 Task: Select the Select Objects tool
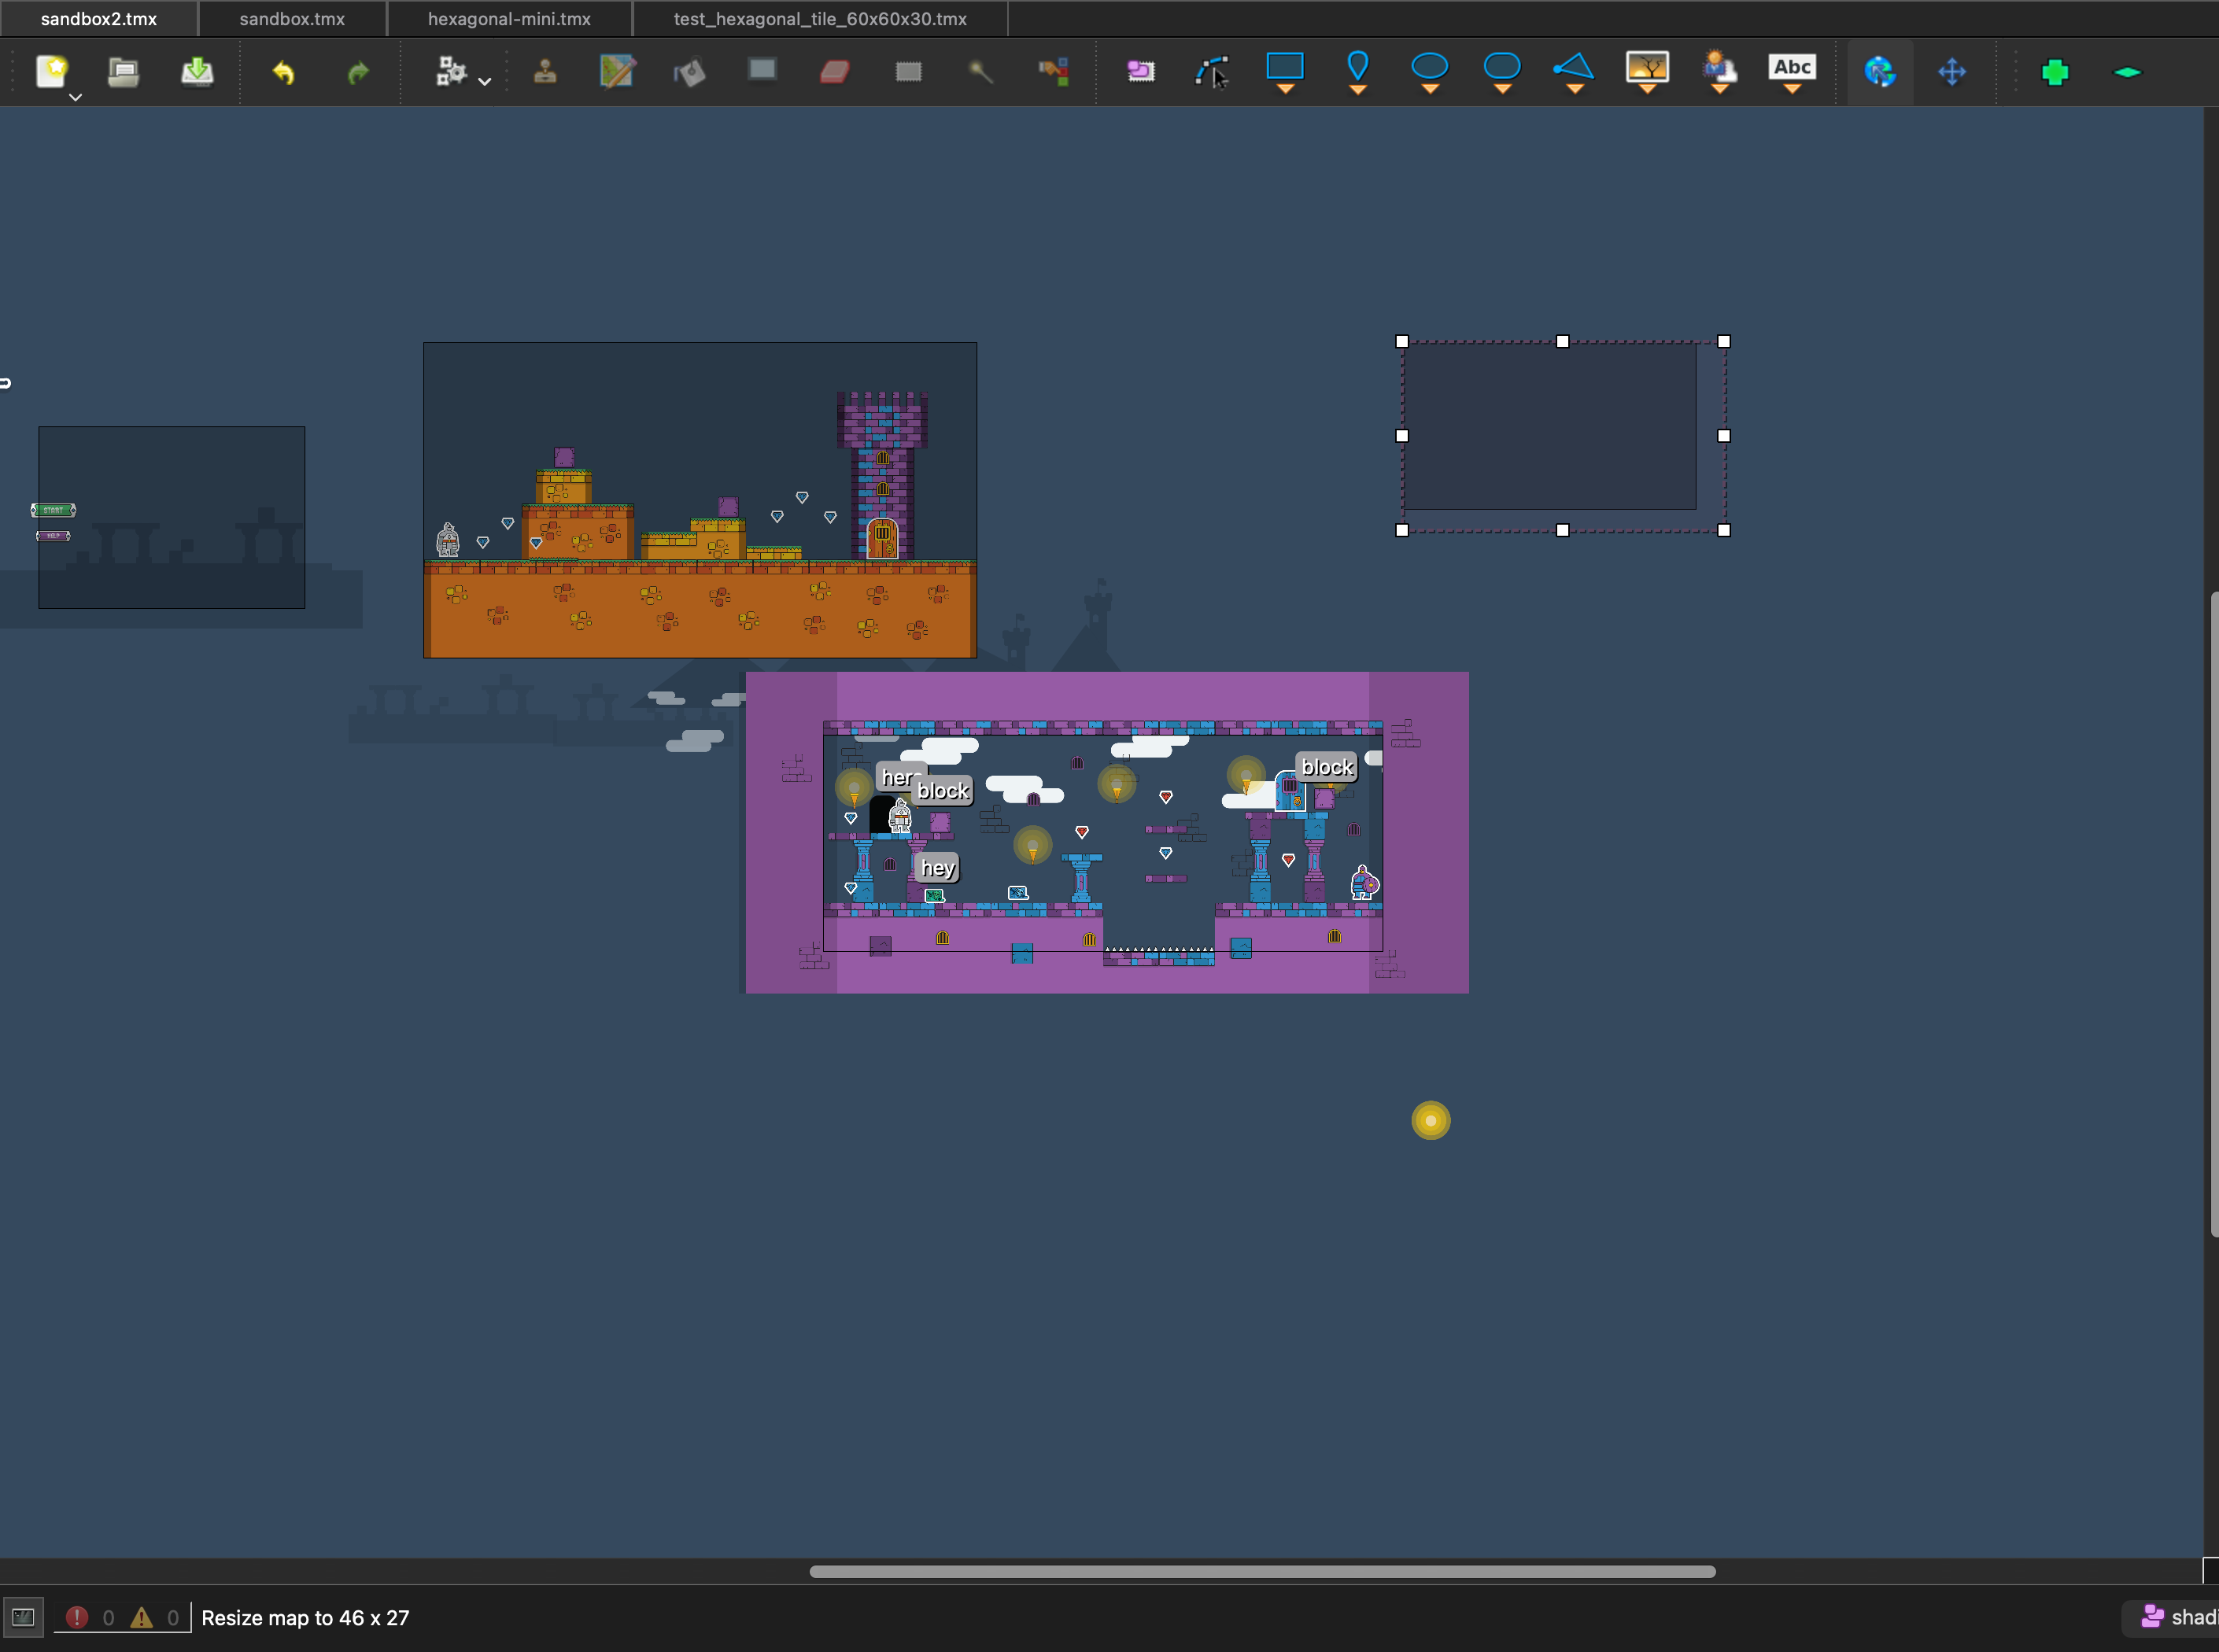pos(1141,71)
